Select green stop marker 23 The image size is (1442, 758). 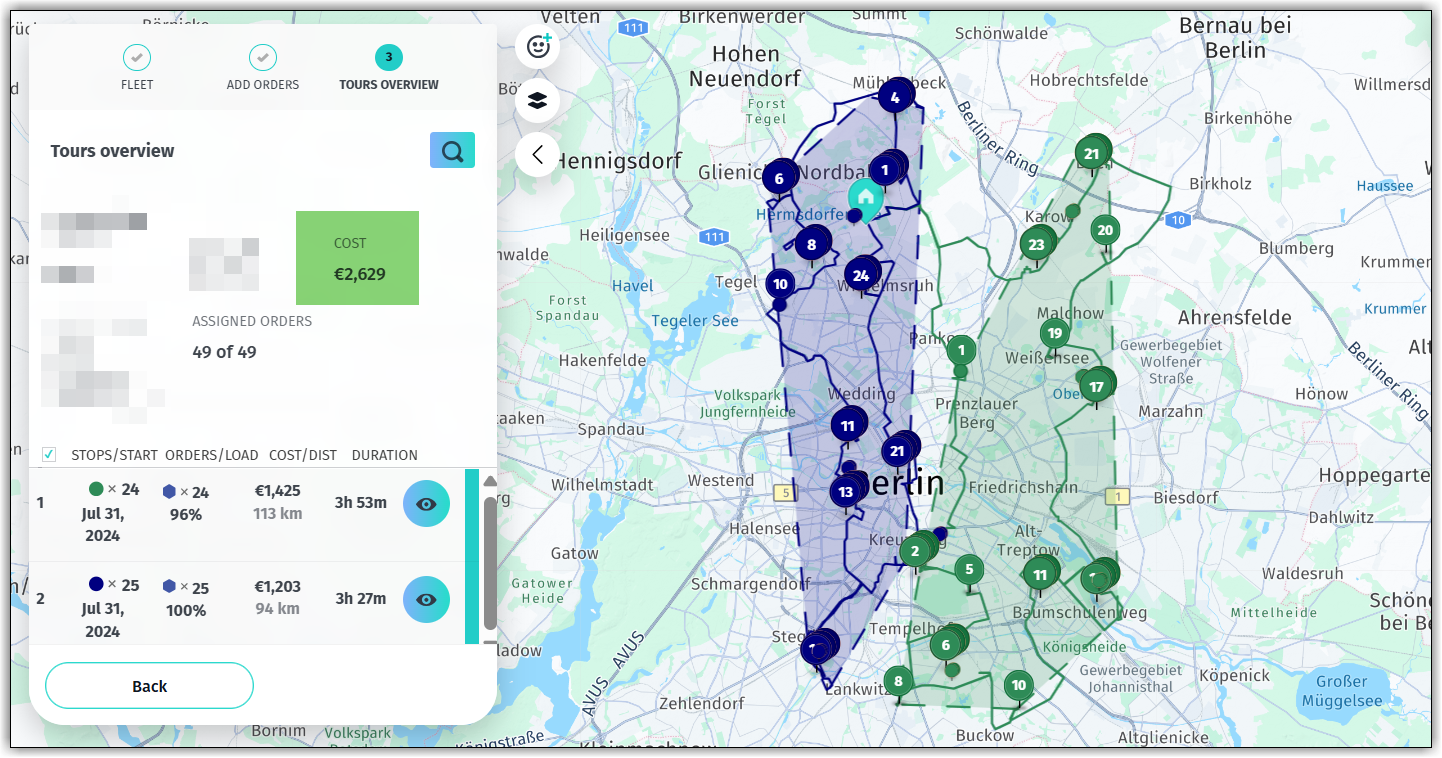tap(1036, 244)
